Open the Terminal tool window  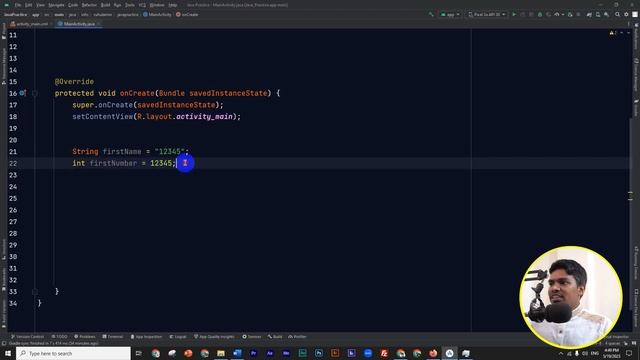pos(113,336)
